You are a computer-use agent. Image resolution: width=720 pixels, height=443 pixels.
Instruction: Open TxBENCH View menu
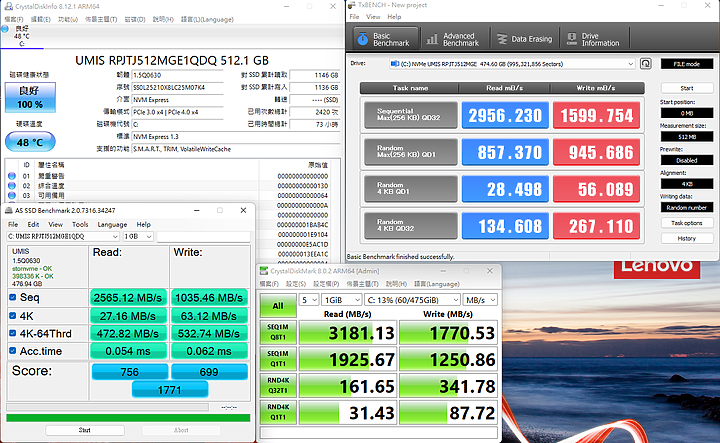click(x=373, y=17)
